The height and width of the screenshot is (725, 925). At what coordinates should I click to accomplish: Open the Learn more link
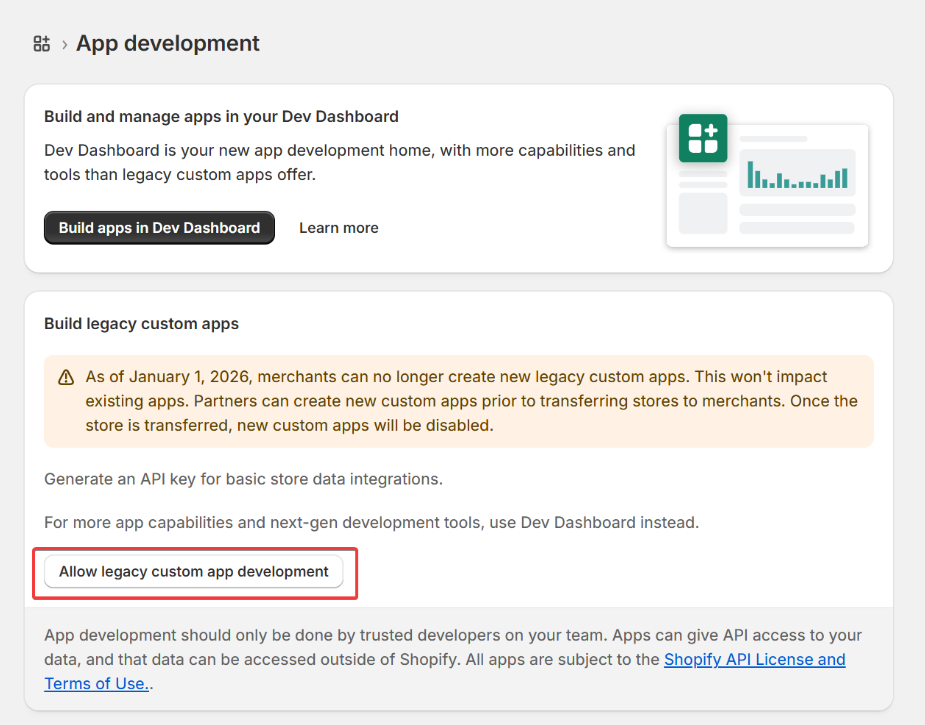pyautogui.click(x=338, y=228)
